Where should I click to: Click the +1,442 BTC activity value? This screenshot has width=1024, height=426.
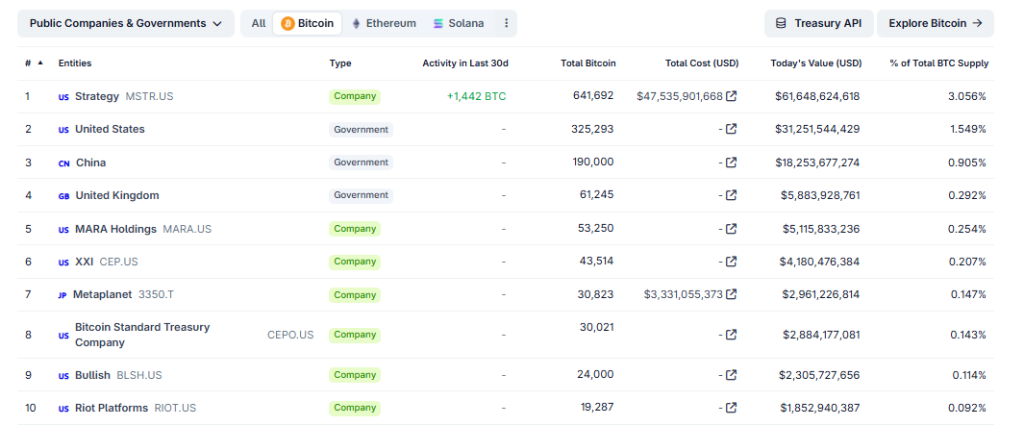tap(477, 96)
